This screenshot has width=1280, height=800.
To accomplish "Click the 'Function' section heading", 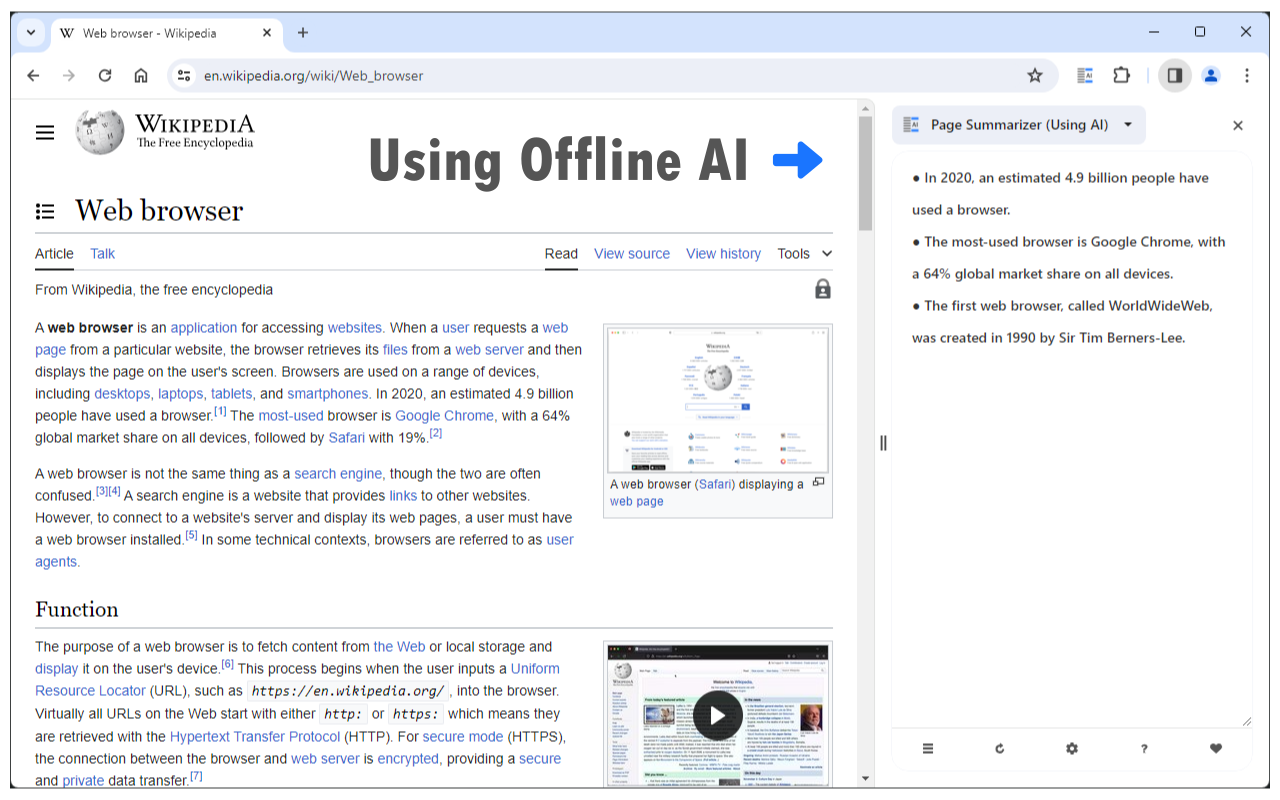I will 77,609.
